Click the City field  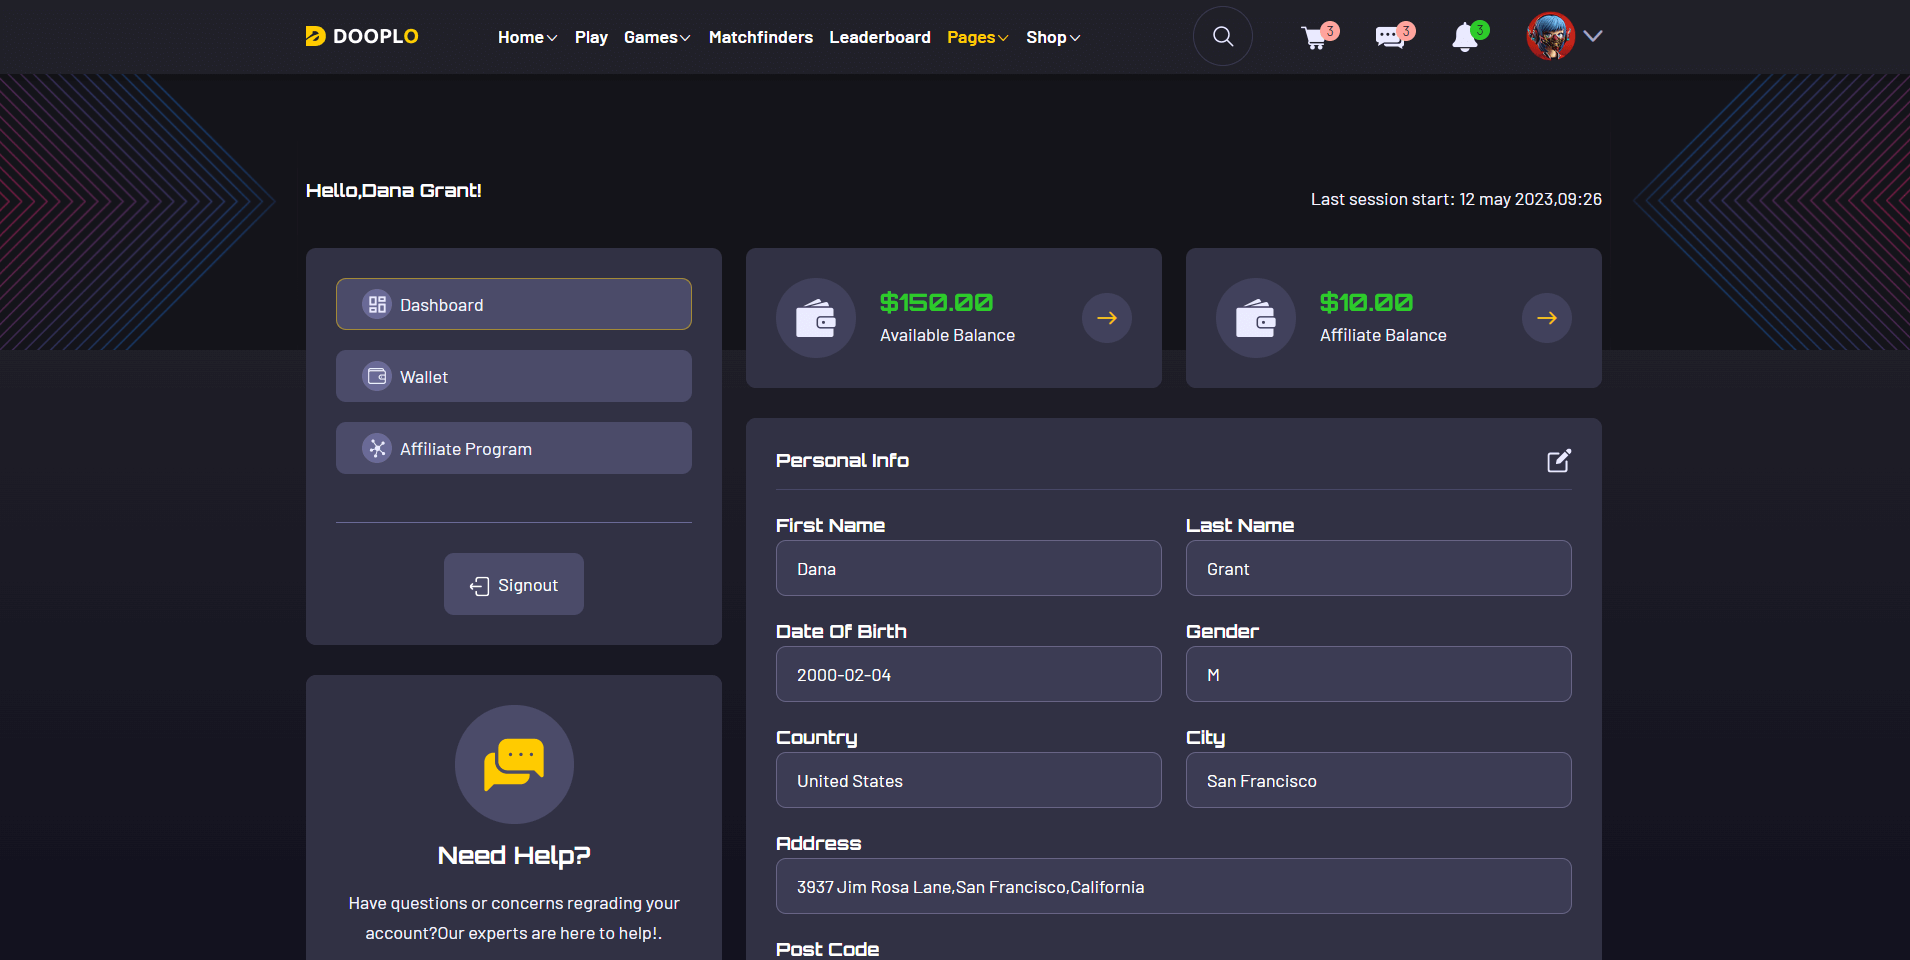[x=1379, y=780]
